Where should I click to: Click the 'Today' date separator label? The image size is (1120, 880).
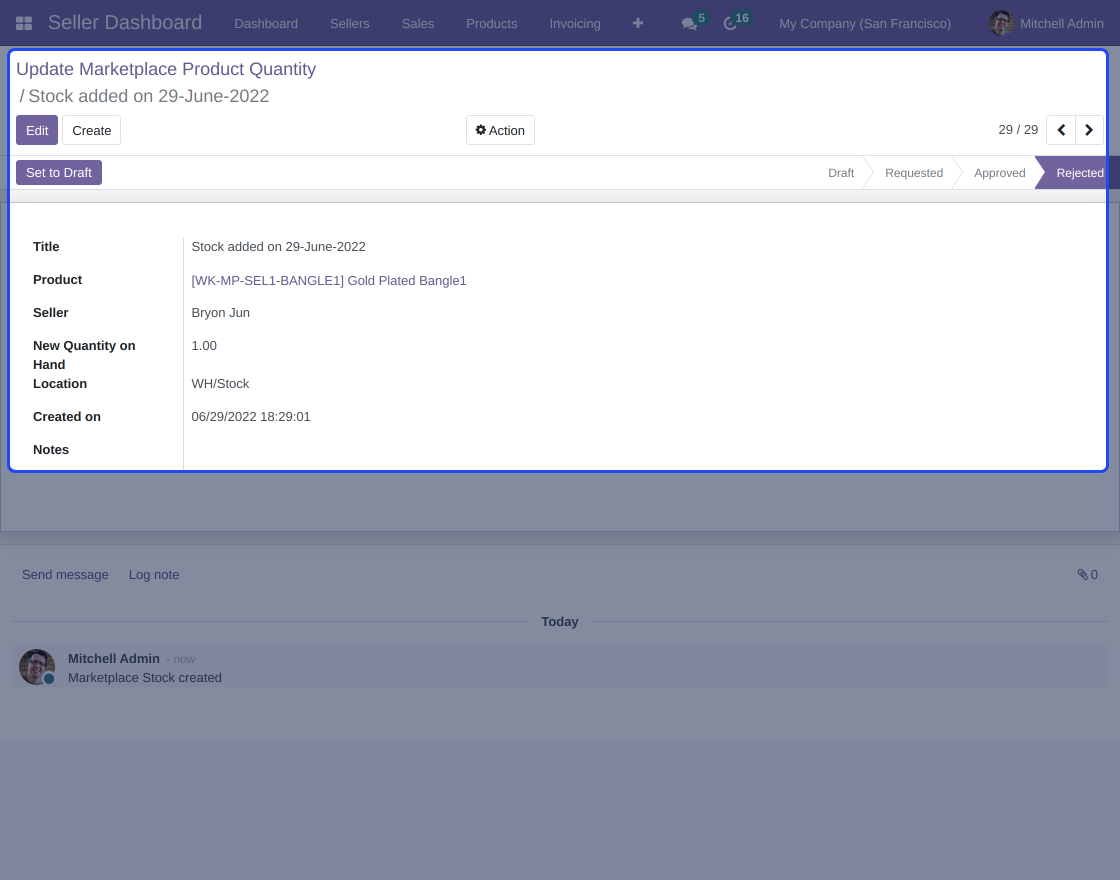[560, 621]
